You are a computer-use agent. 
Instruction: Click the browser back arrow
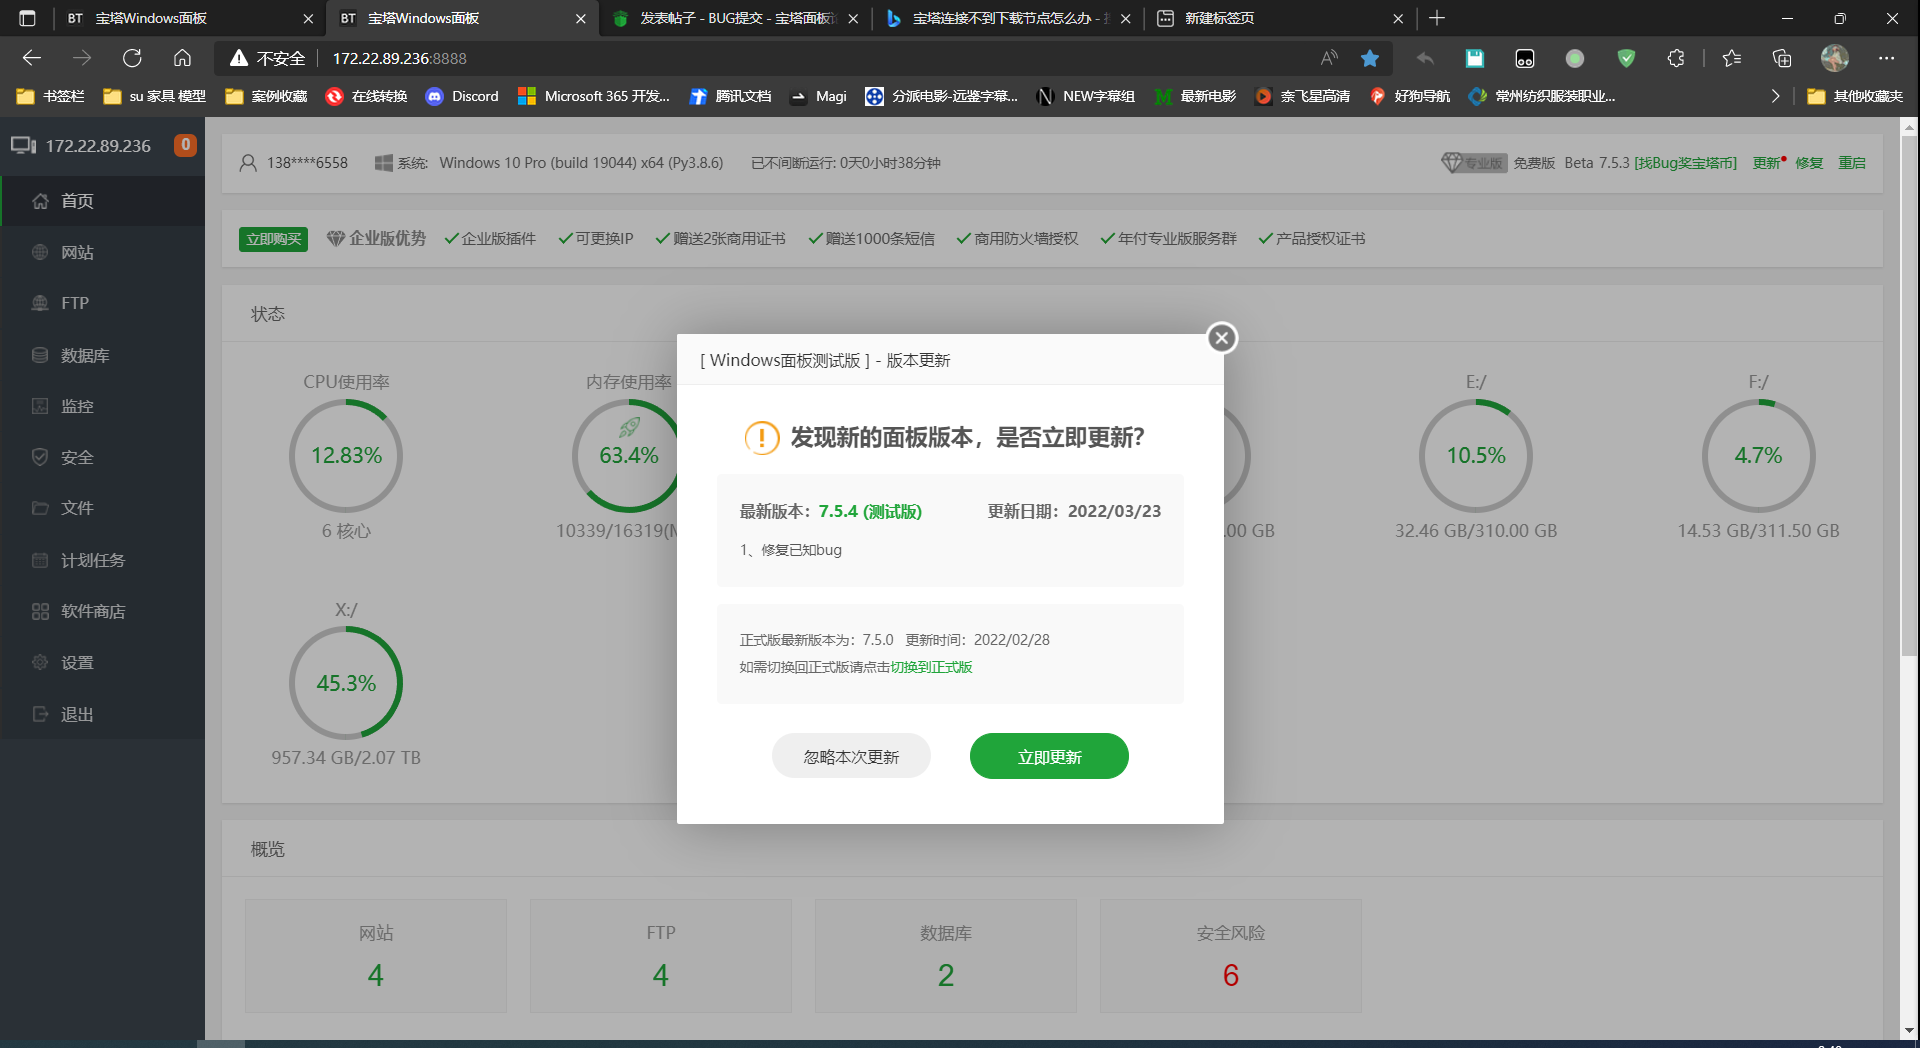pyautogui.click(x=32, y=58)
